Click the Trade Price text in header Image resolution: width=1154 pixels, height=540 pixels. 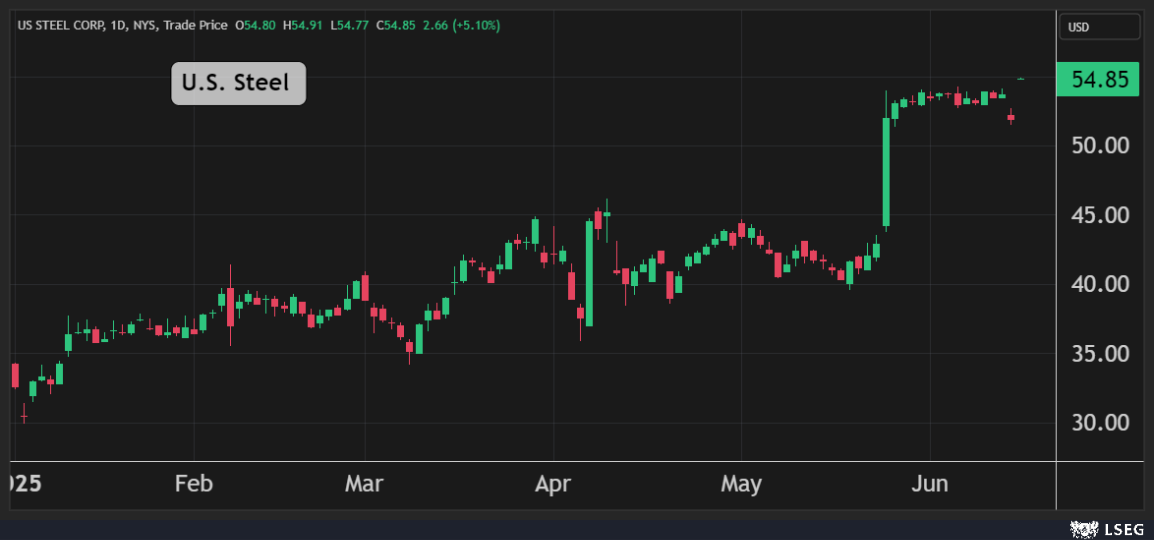pos(198,24)
